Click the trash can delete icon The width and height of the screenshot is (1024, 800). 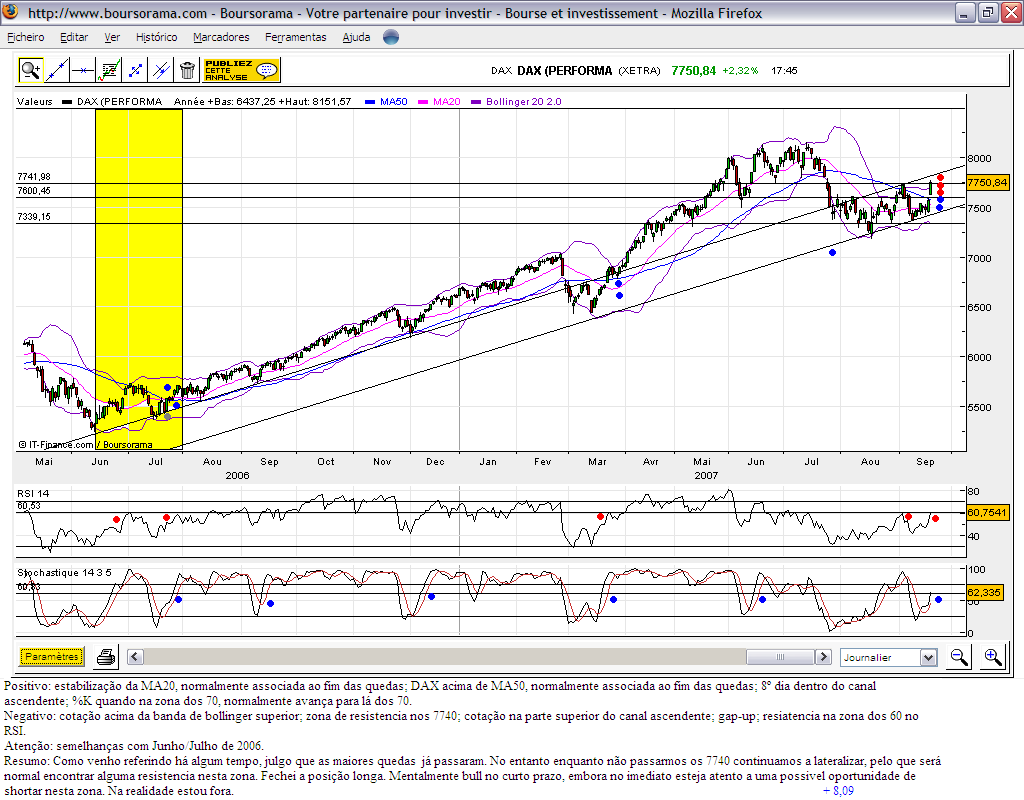click(x=187, y=70)
